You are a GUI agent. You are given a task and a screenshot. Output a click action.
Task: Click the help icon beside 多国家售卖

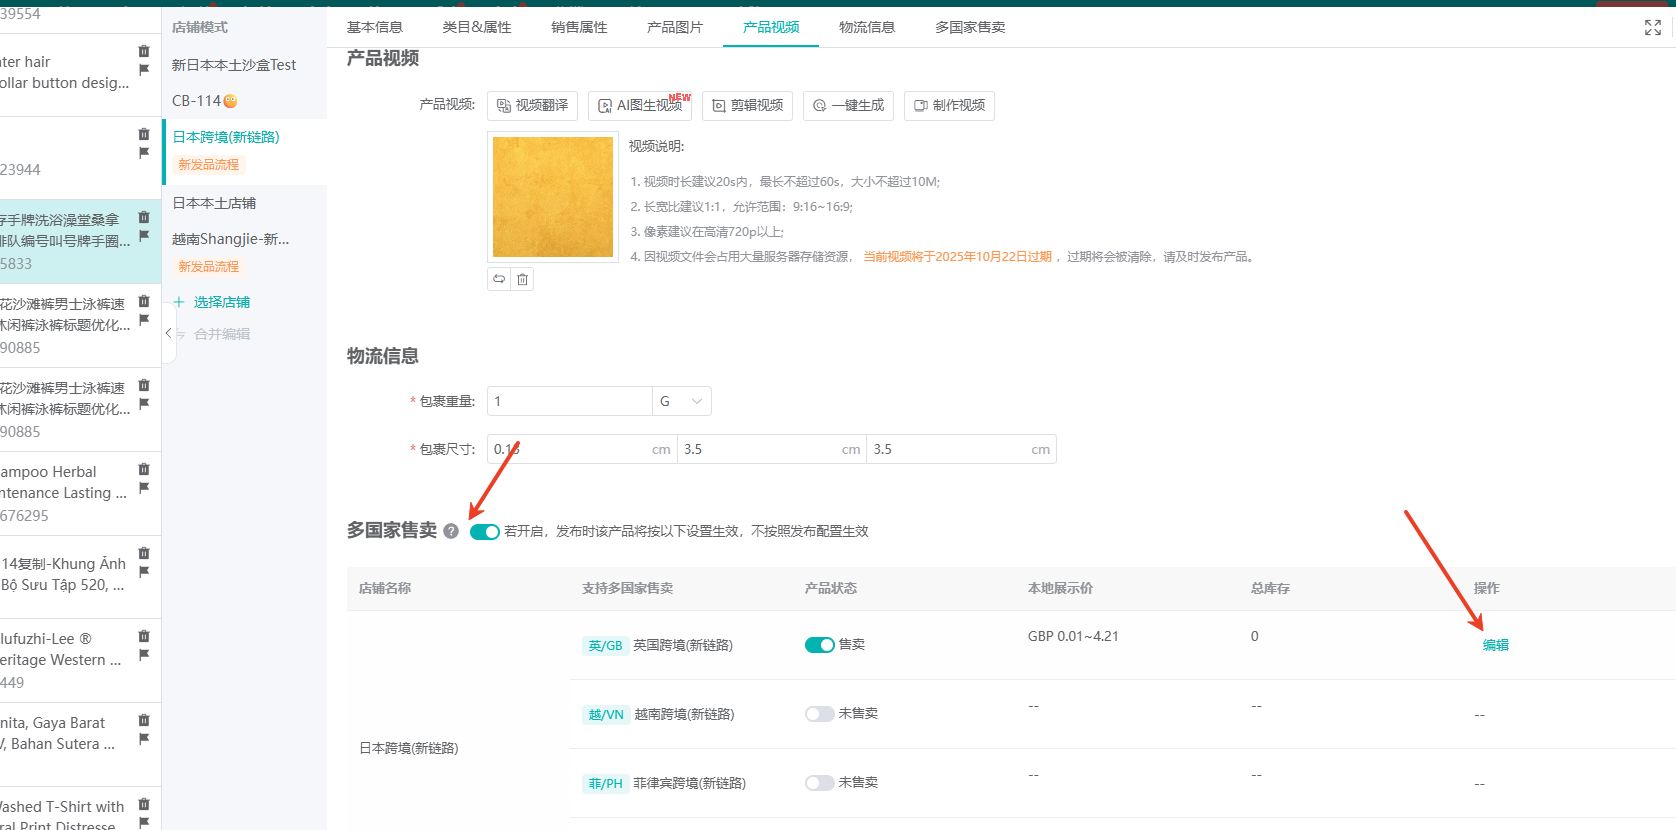[451, 532]
